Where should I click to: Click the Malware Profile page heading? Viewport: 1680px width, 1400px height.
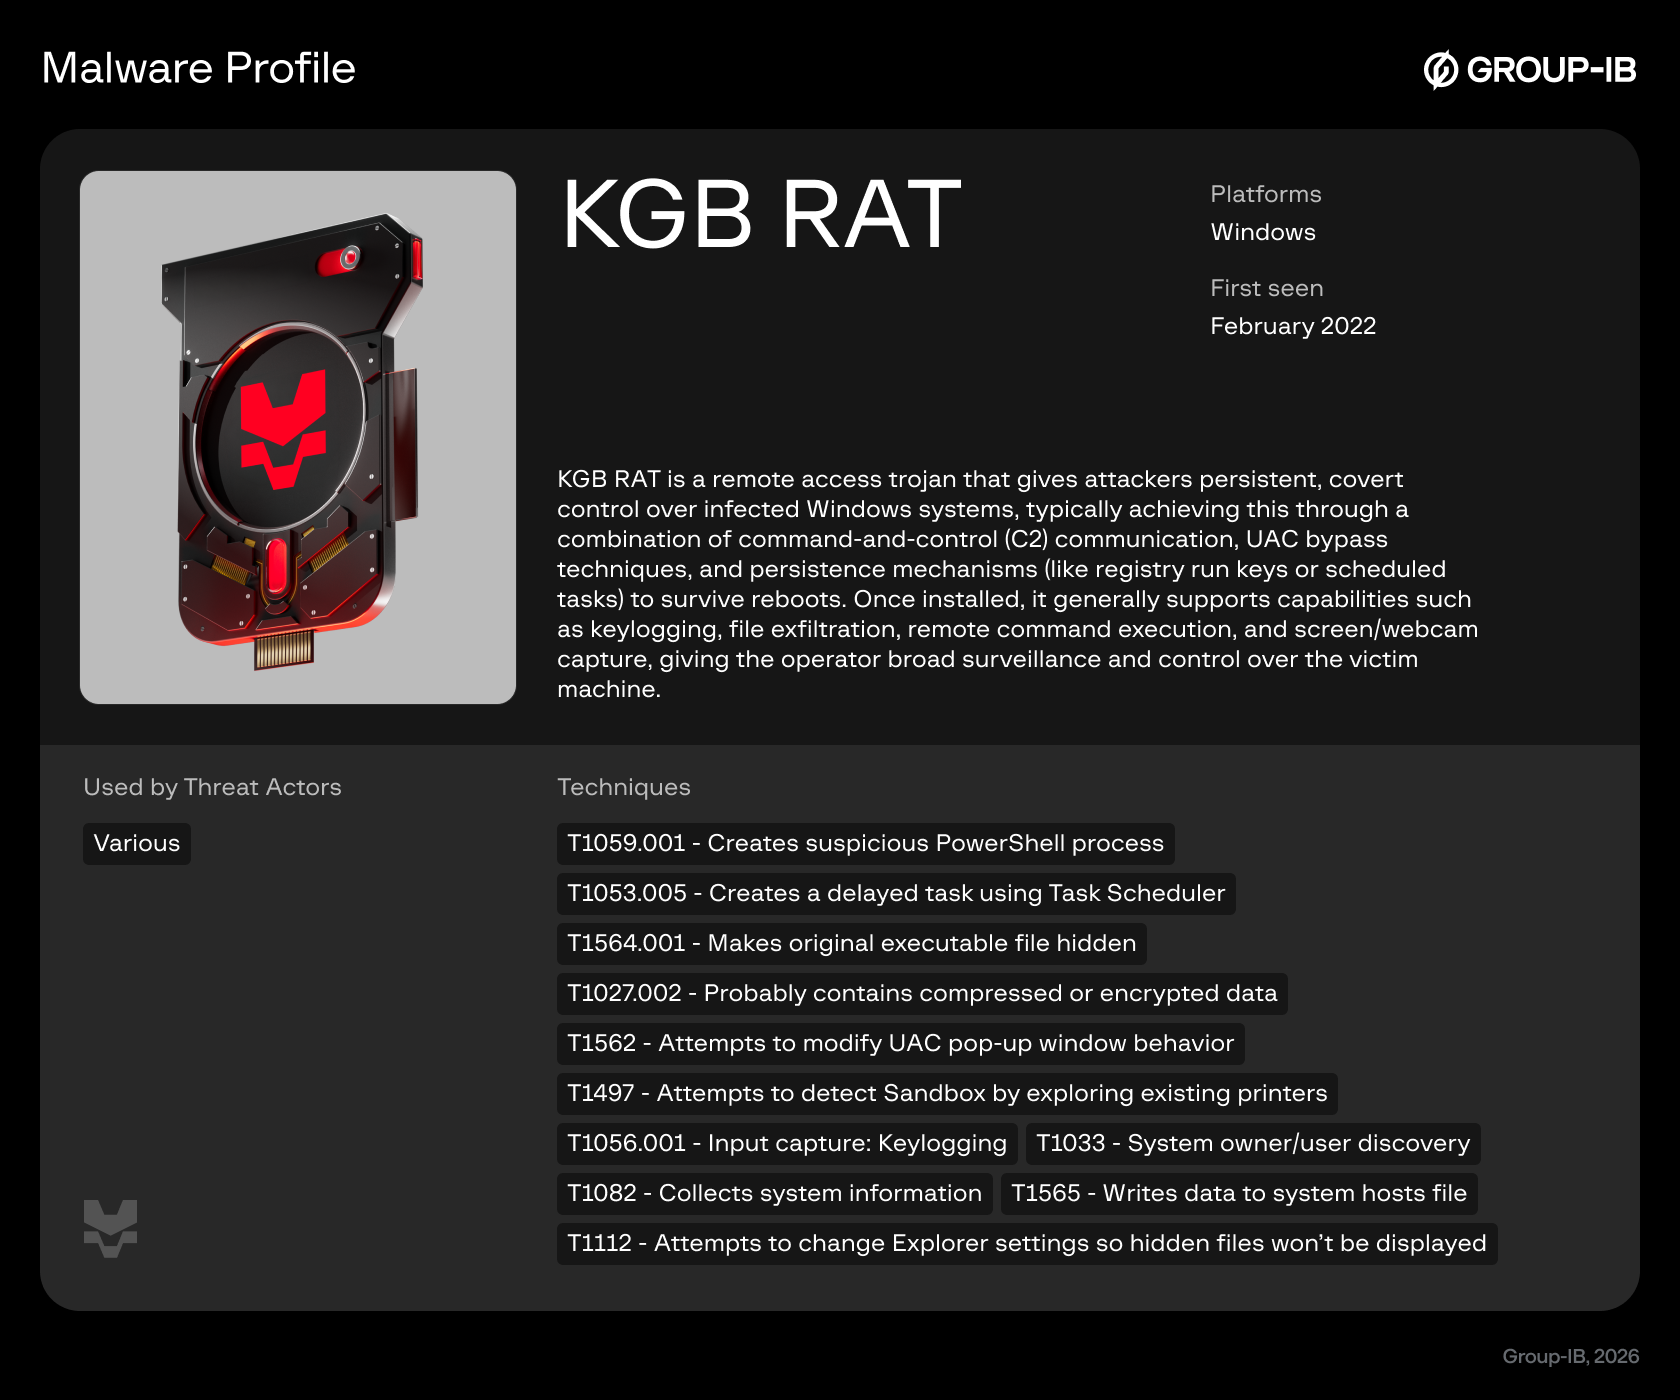199,68
